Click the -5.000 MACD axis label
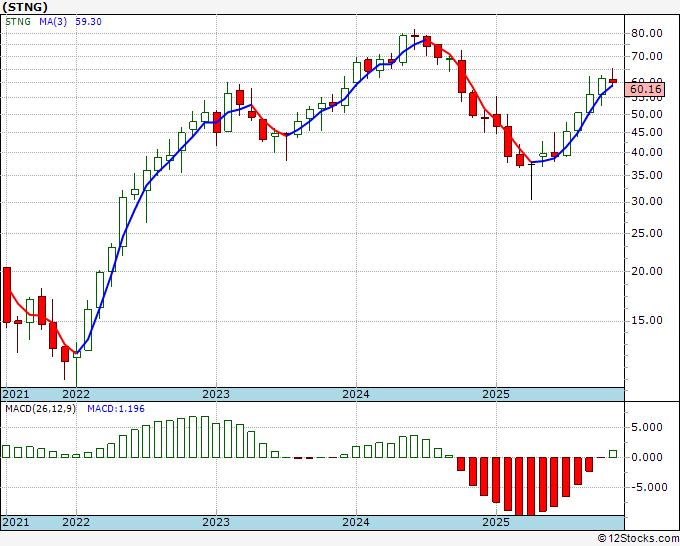This screenshot has width=680, height=546. (x=647, y=487)
